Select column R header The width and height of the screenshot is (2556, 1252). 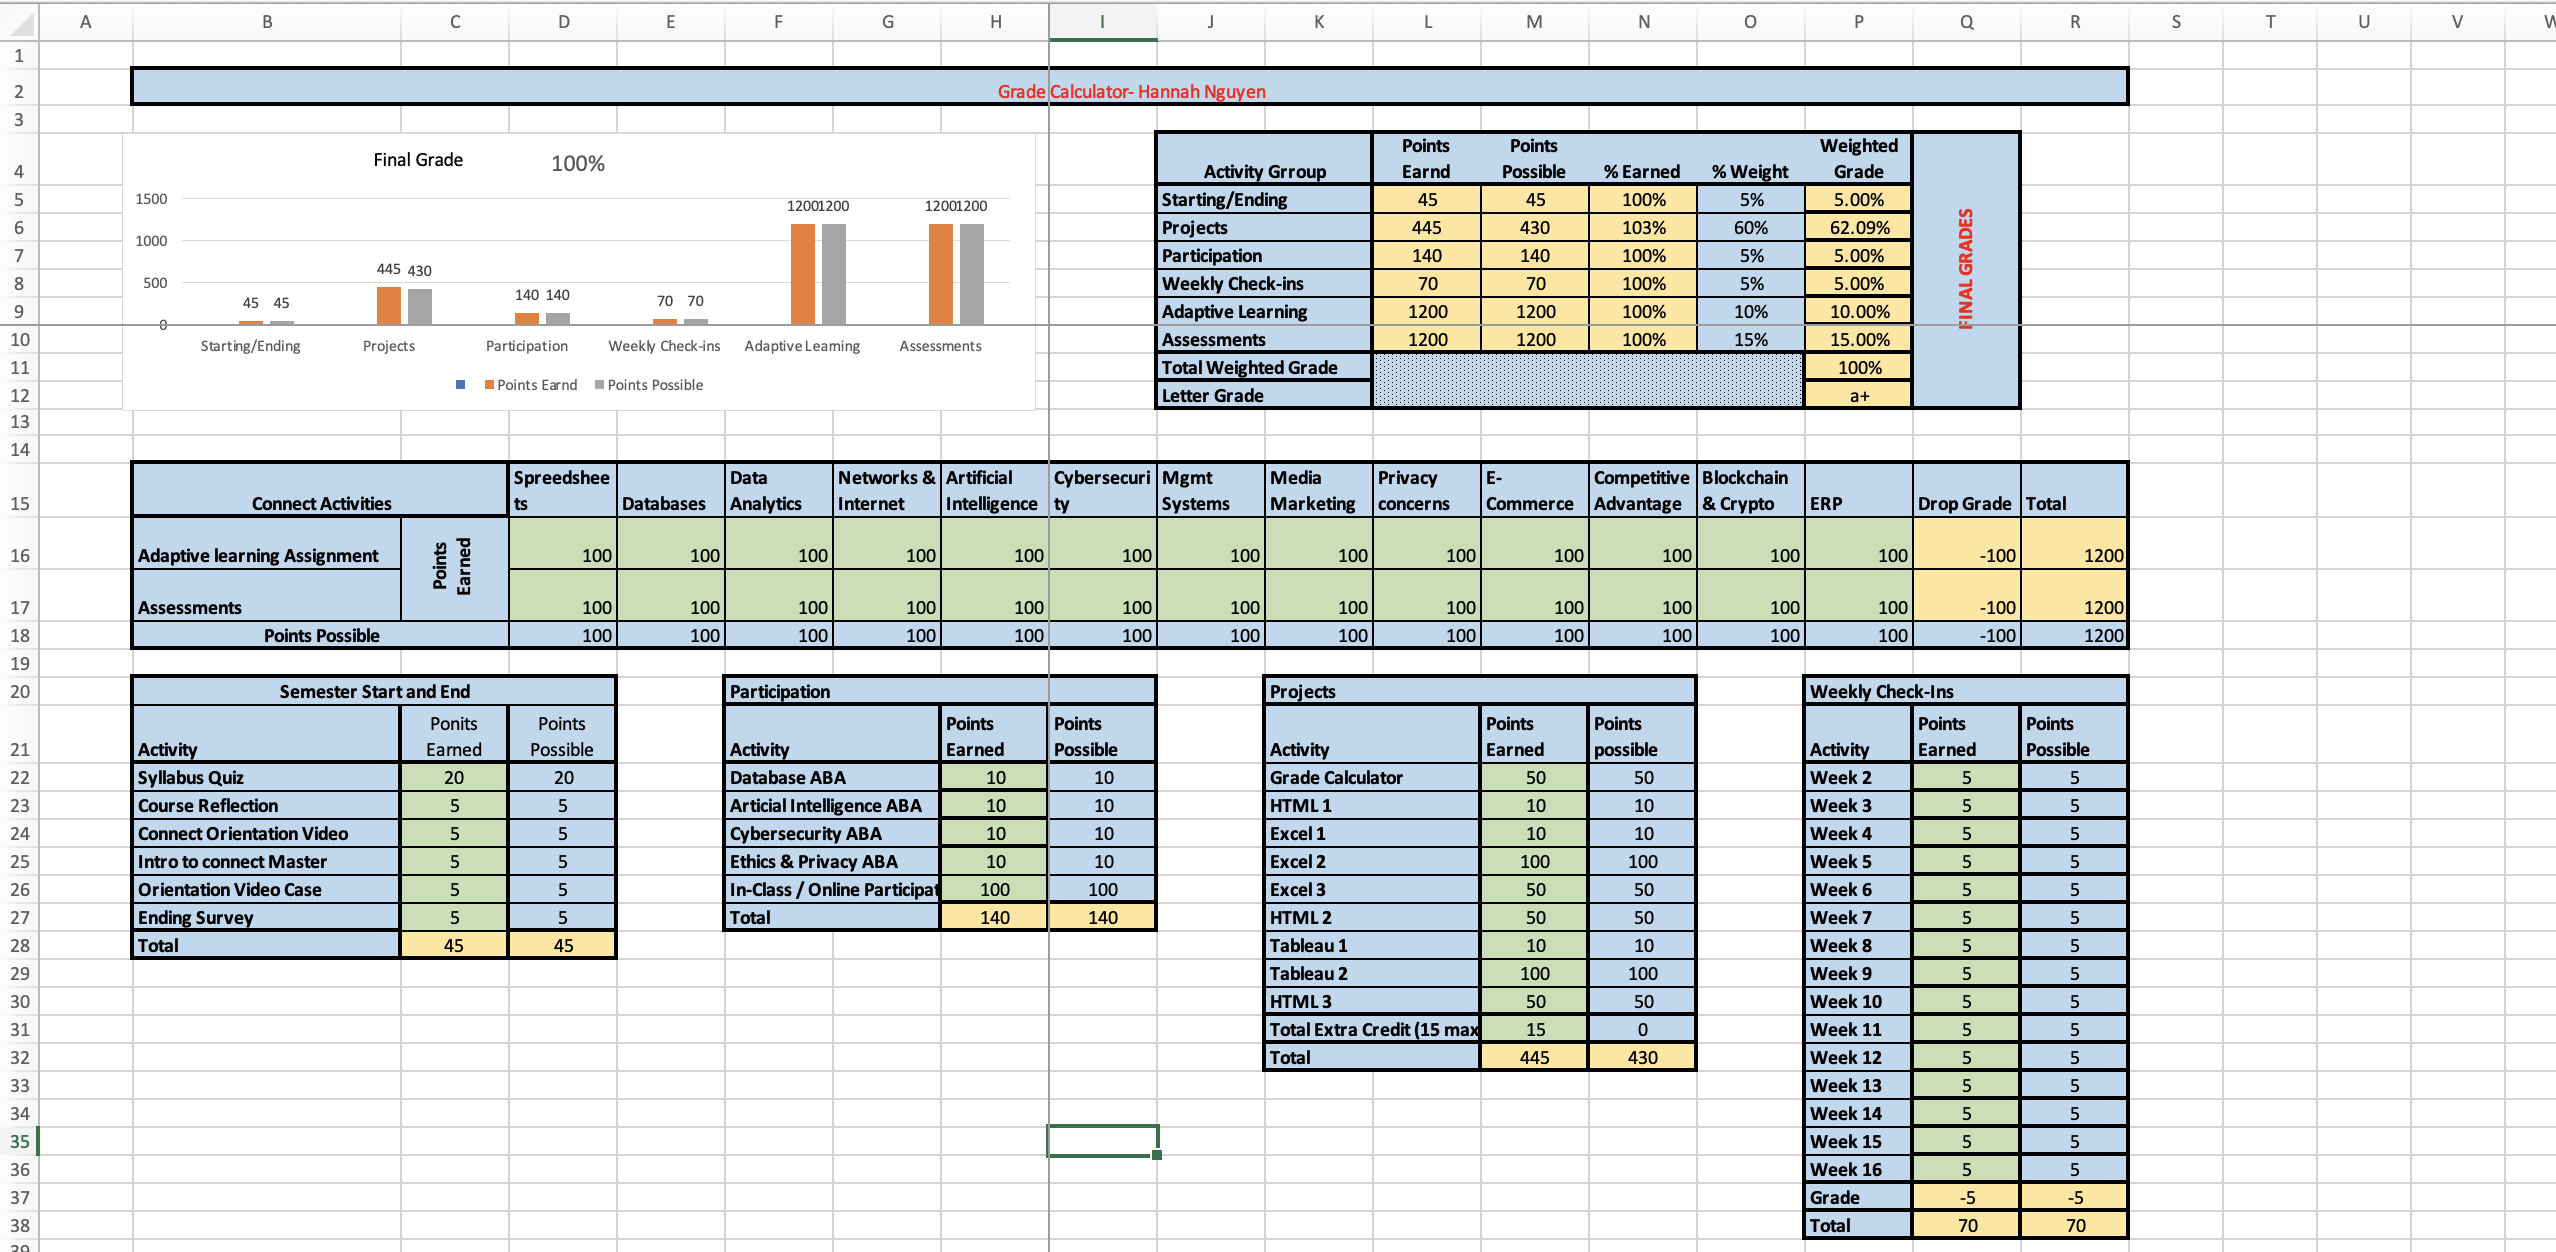pyautogui.click(x=2074, y=21)
